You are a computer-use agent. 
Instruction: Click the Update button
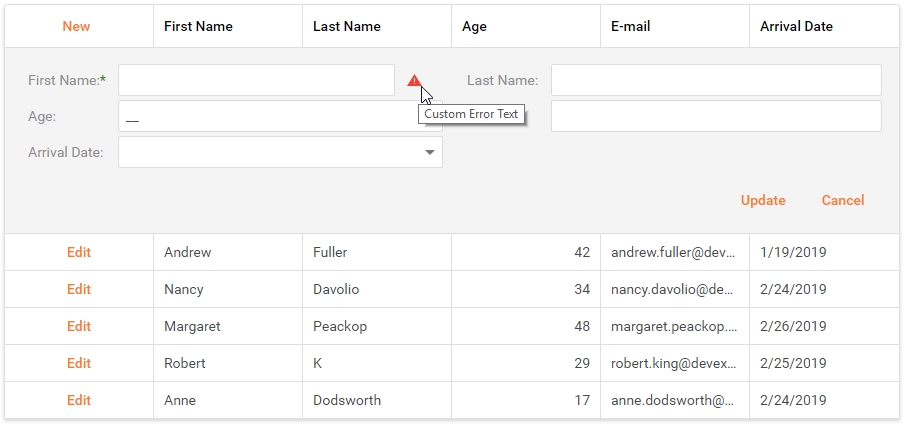click(763, 200)
